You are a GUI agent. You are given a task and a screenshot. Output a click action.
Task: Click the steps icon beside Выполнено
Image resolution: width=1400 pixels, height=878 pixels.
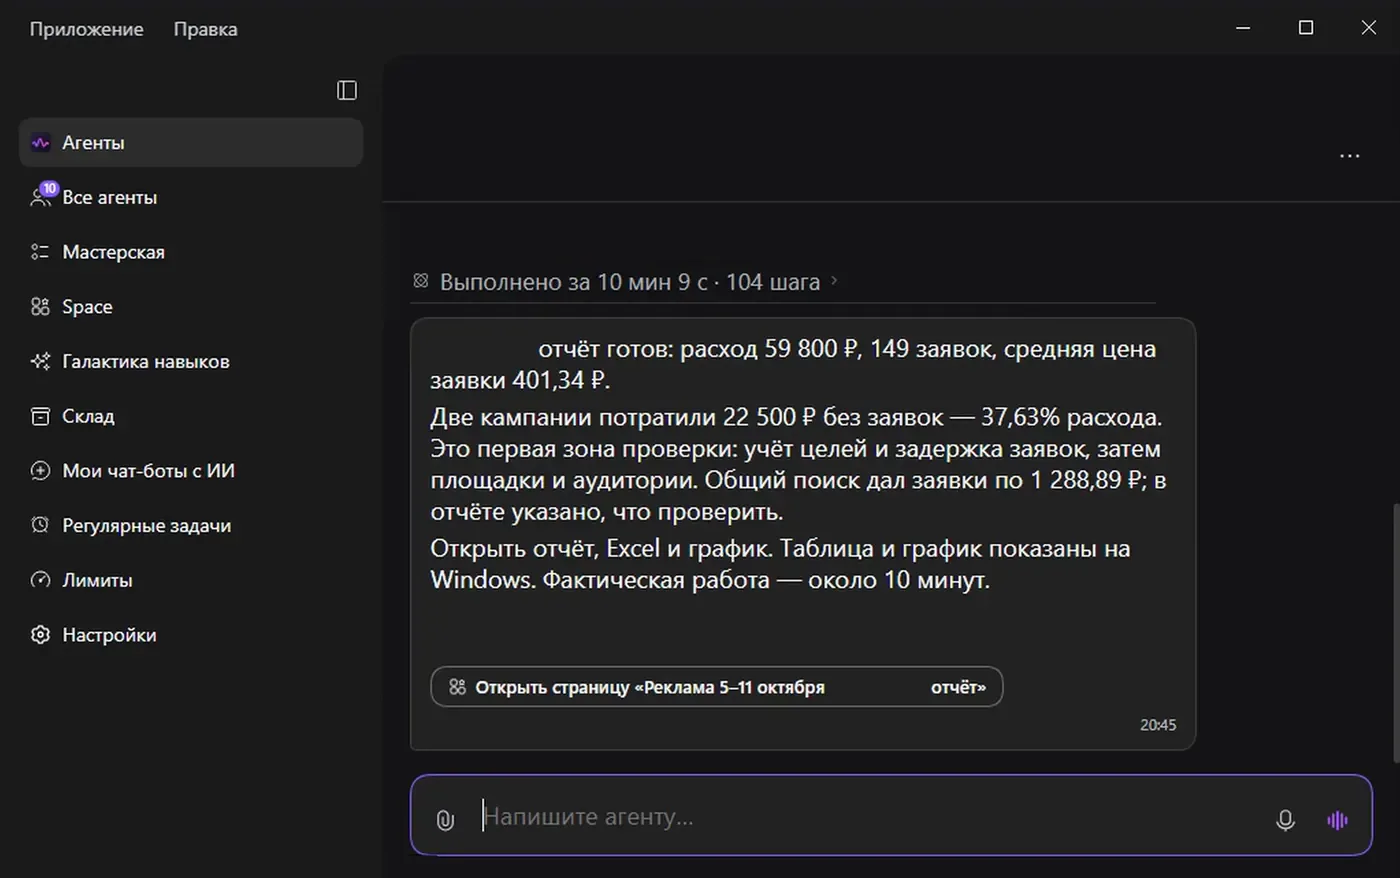pyautogui.click(x=421, y=281)
